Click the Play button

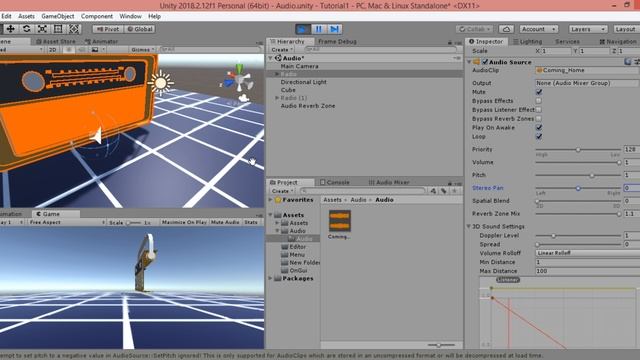[303, 29]
